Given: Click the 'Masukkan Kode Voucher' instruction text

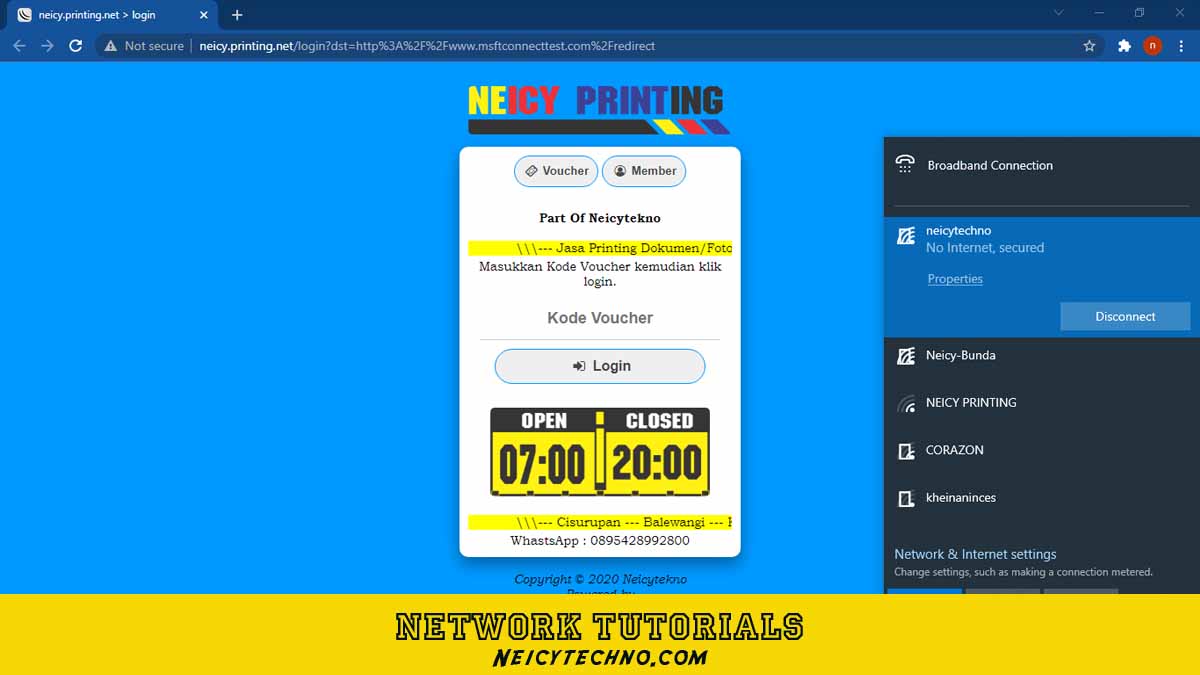Looking at the screenshot, I should [600, 274].
